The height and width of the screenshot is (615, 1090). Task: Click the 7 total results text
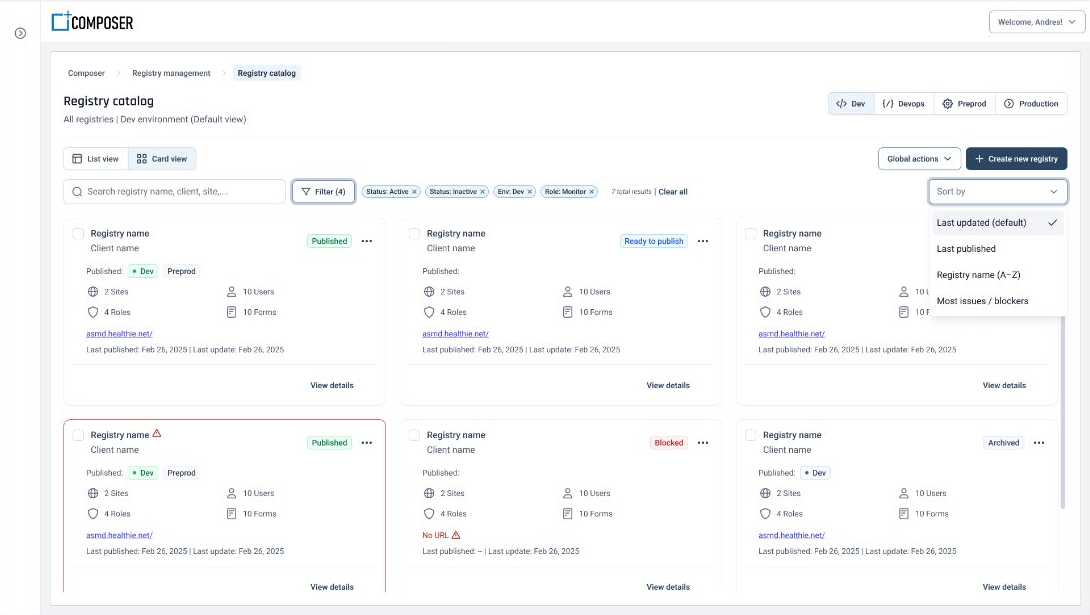(631, 192)
